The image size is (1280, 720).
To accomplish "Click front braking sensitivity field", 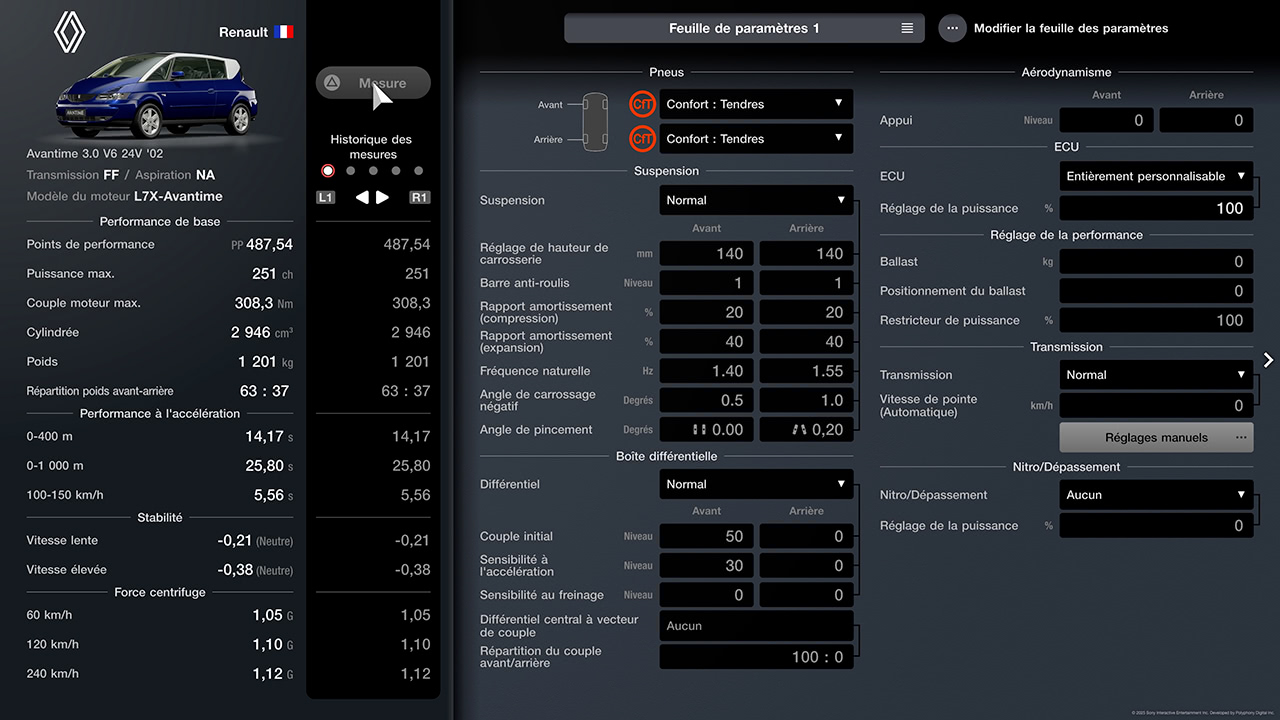I will pyautogui.click(x=706, y=595).
